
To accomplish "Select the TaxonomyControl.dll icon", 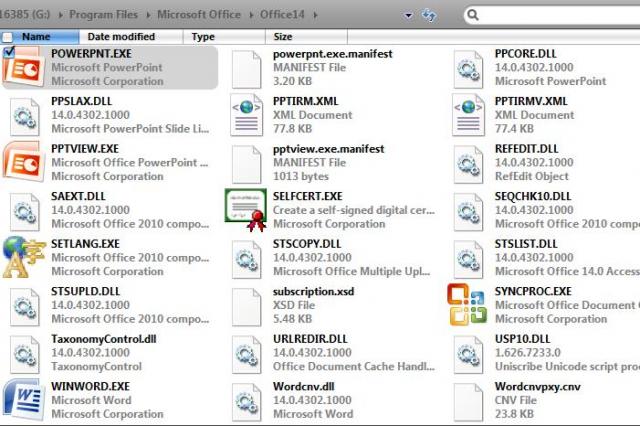I will pyautogui.click(x=24, y=355).
